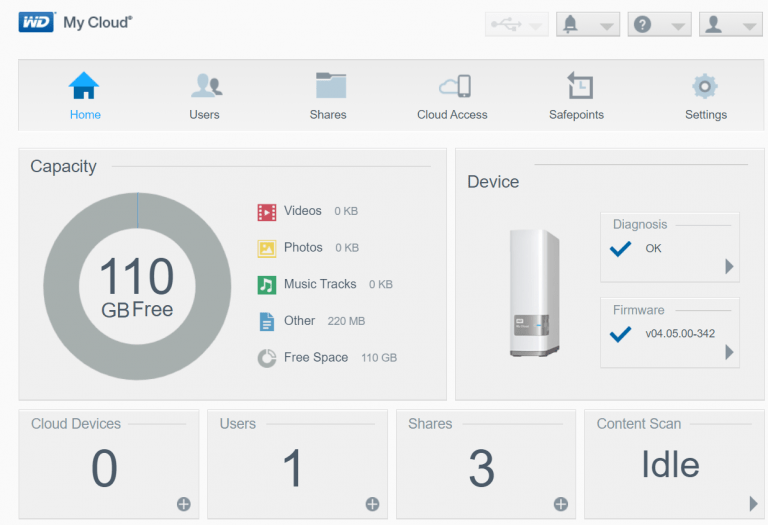The height and width of the screenshot is (525, 768).
Task: Click the Safepoints restore icon
Action: 580,86
